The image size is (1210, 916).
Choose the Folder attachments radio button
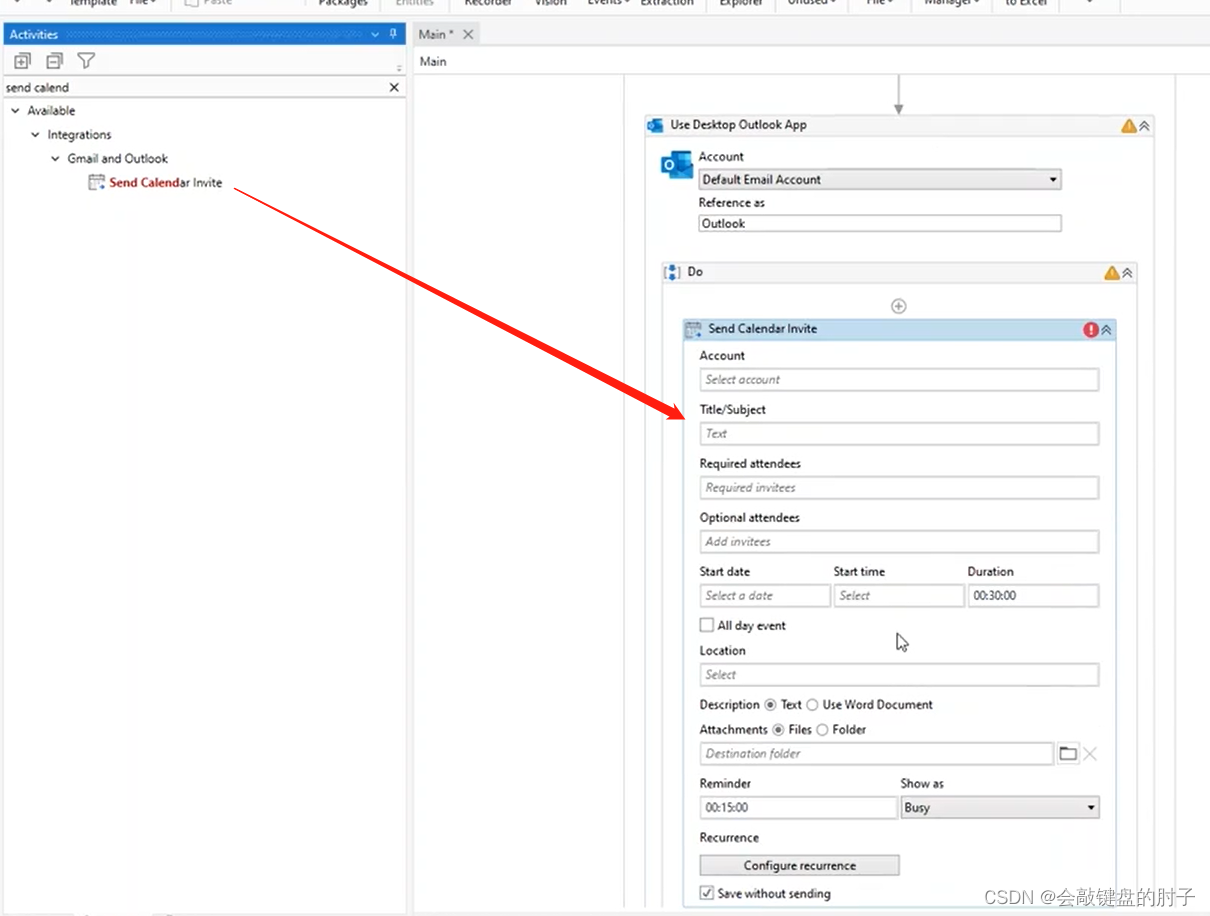click(822, 730)
